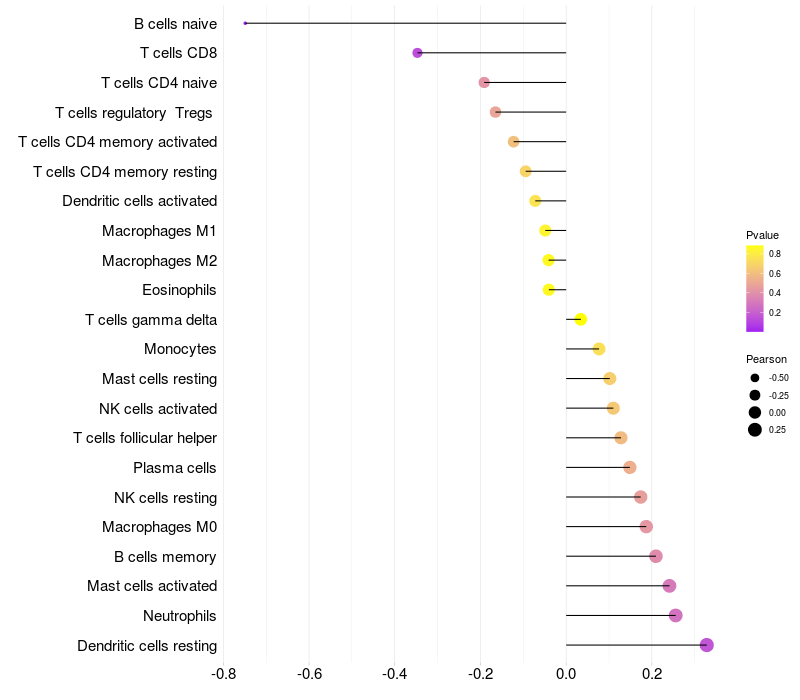Image resolution: width=800 pixels, height=700 pixels.
Task: Click the Pearson 0.25 legend dot
Action: click(x=755, y=430)
